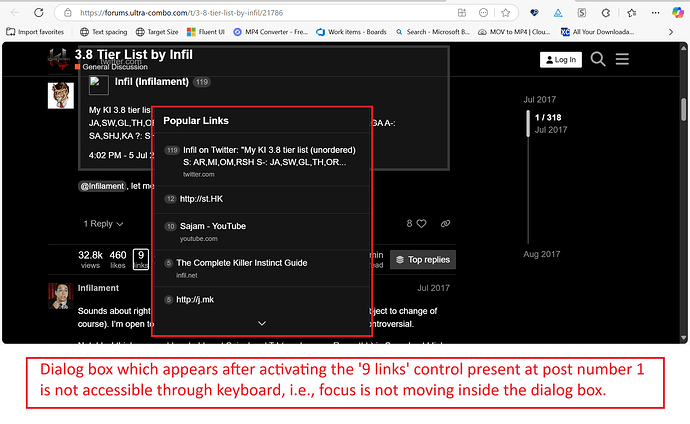Click the address bar smiley-face icon
This screenshot has width=690, height=424.
point(483,13)
